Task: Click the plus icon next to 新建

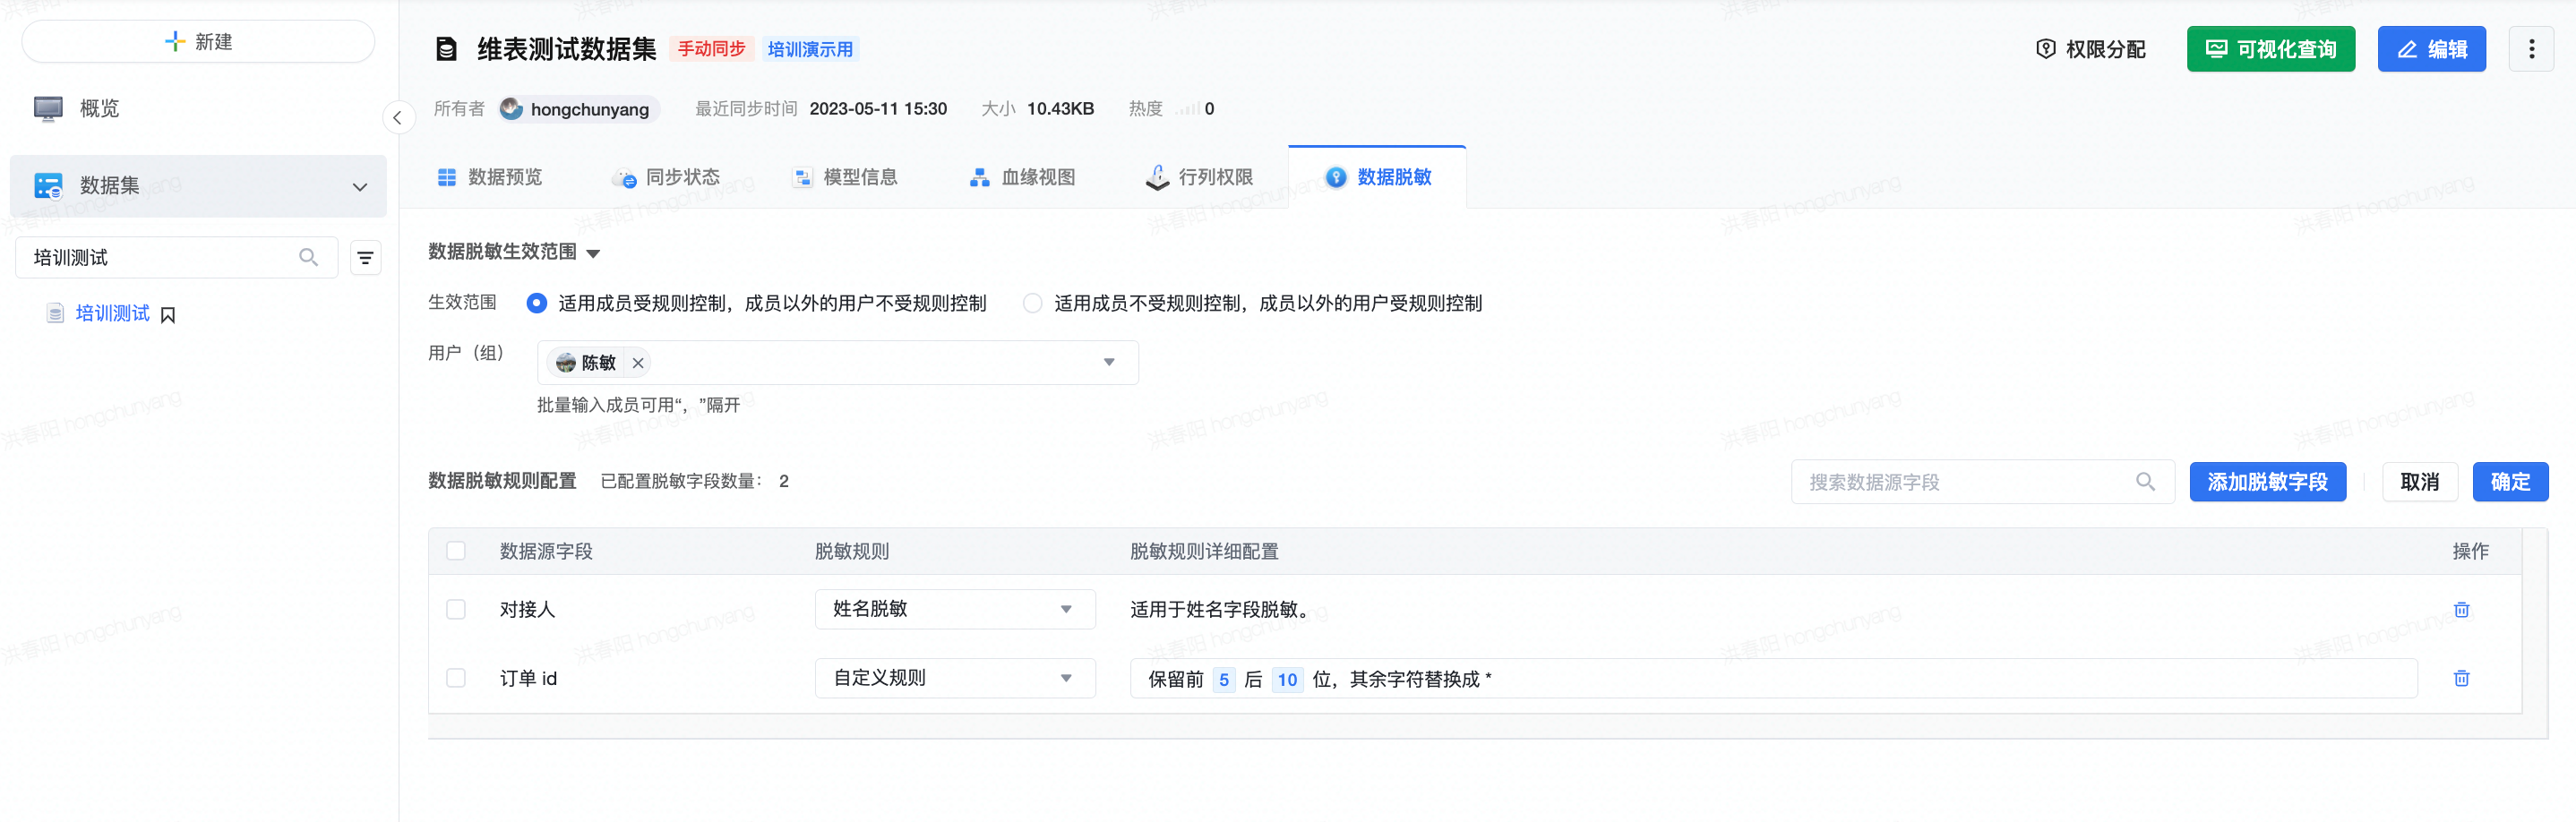Action: tap(174, 41)
